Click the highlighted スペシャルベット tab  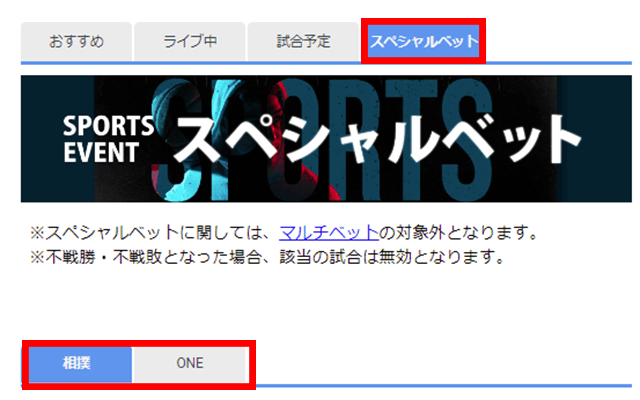tap(424, 41)
